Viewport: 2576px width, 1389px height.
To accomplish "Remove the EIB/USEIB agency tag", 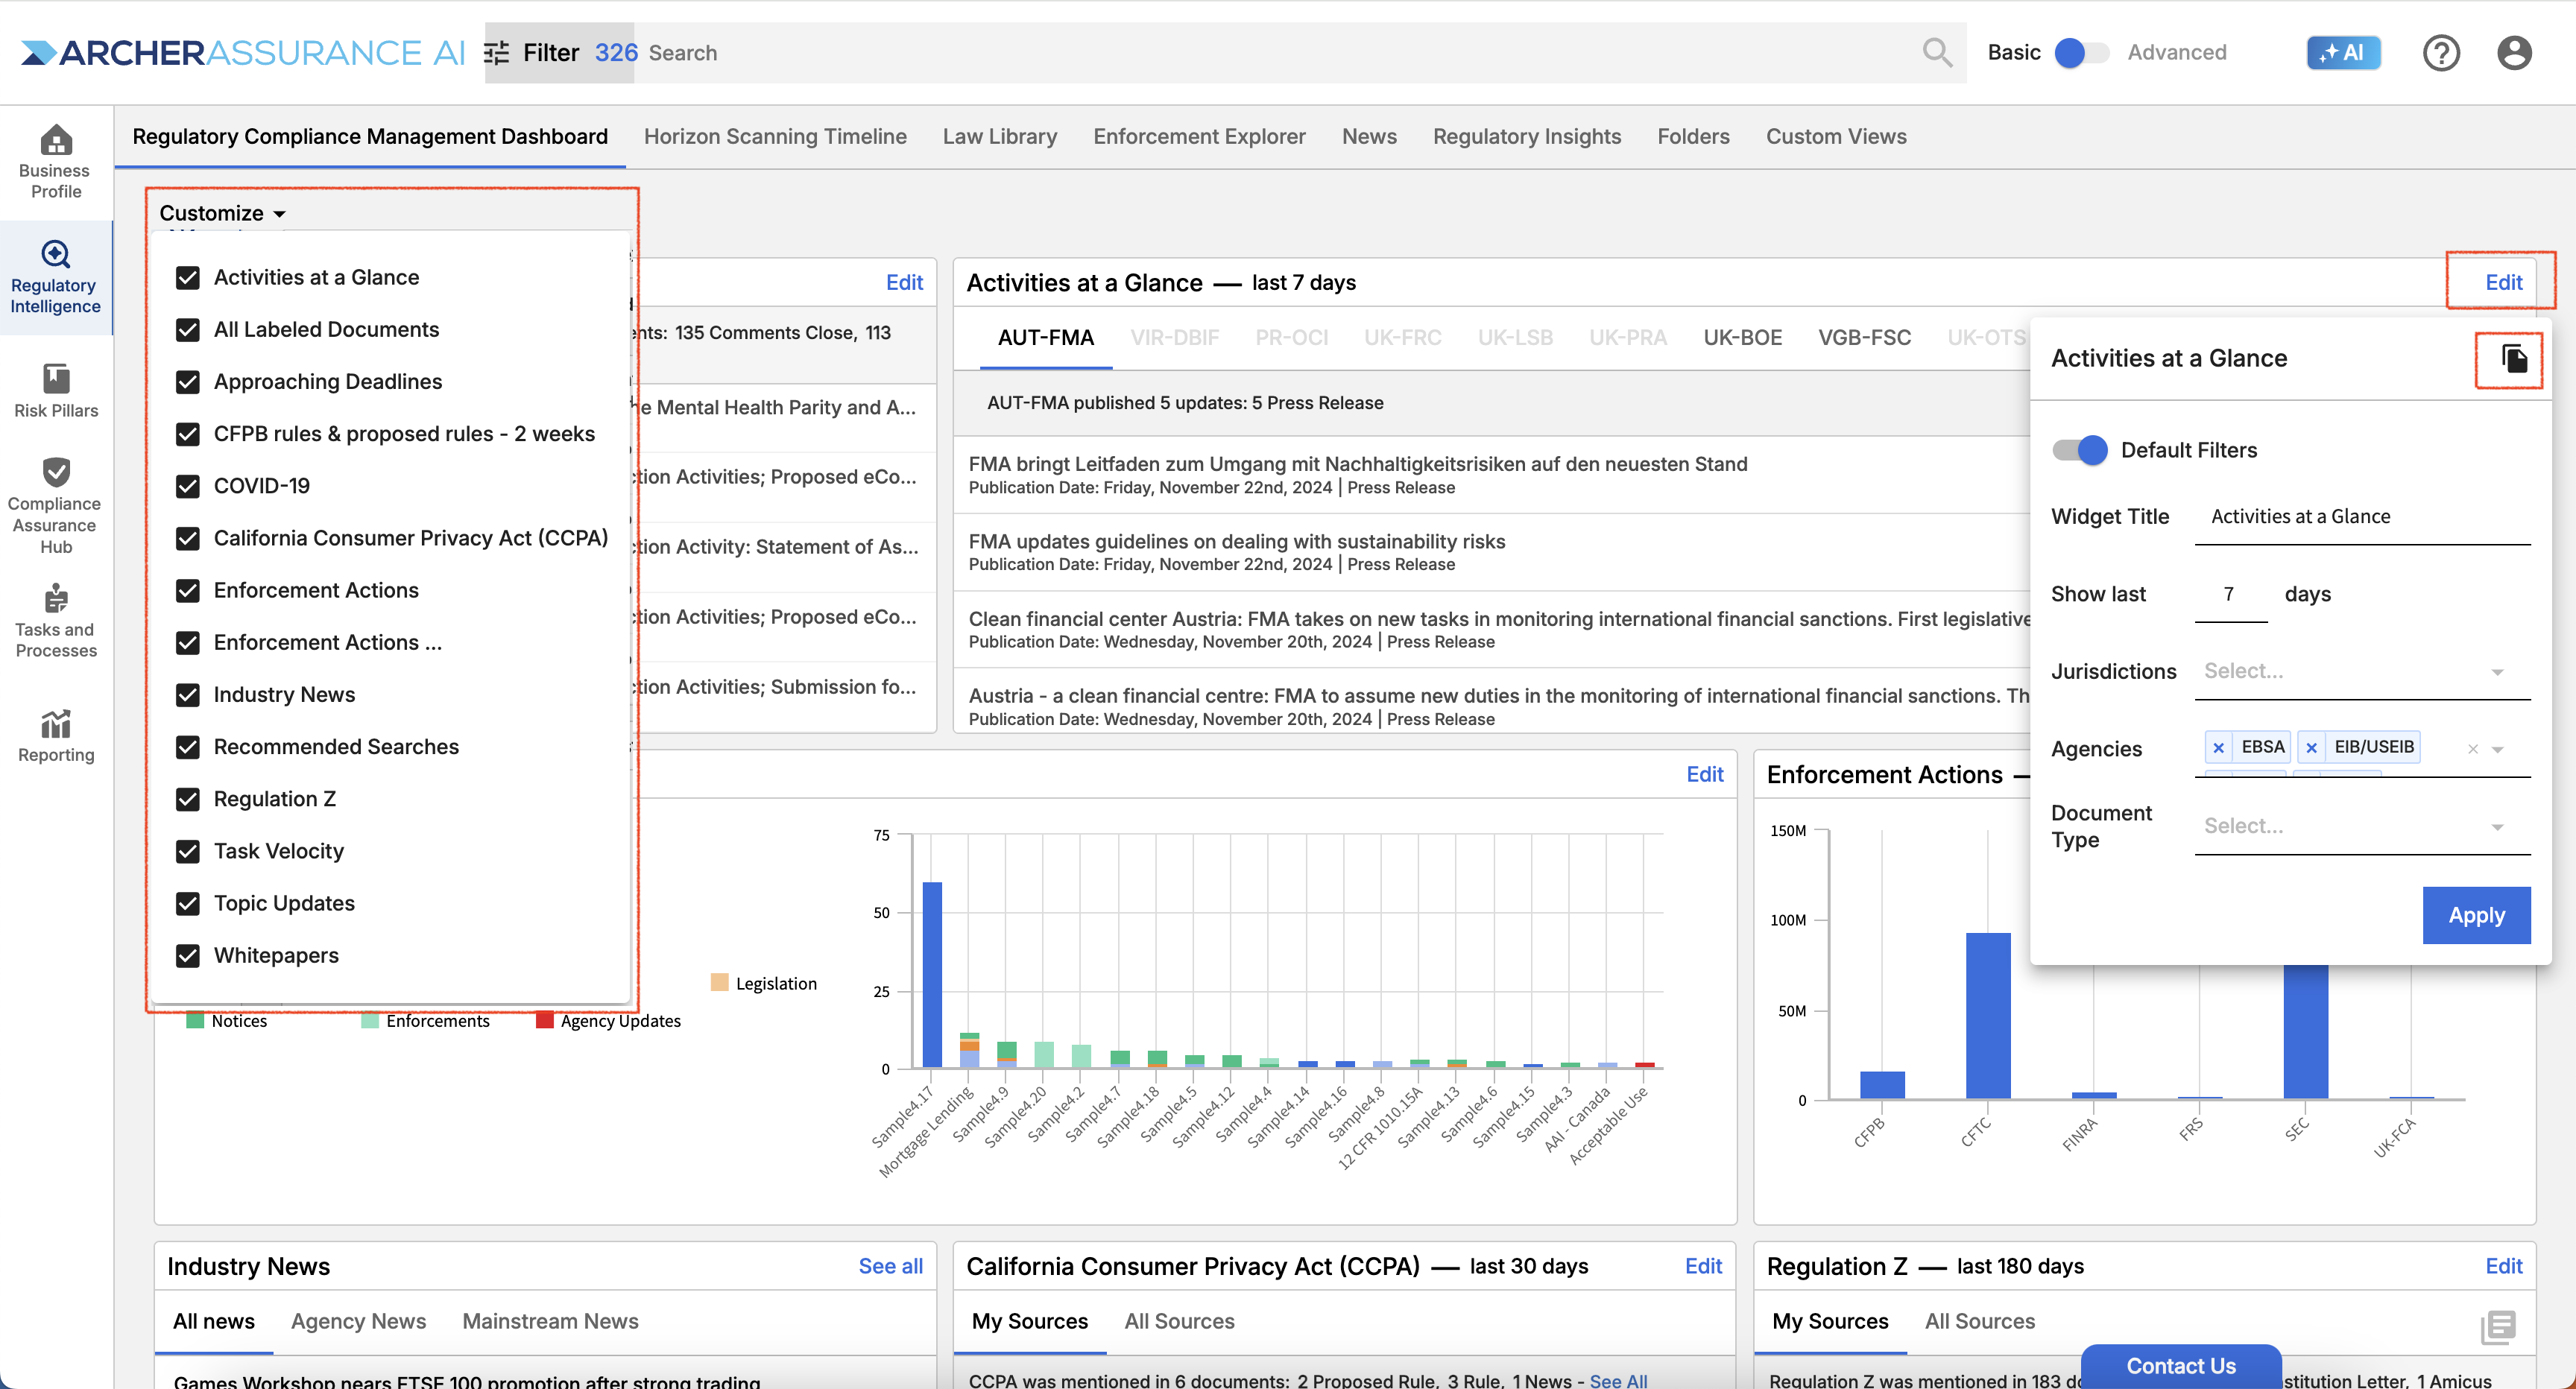I will coord(2311,747).
